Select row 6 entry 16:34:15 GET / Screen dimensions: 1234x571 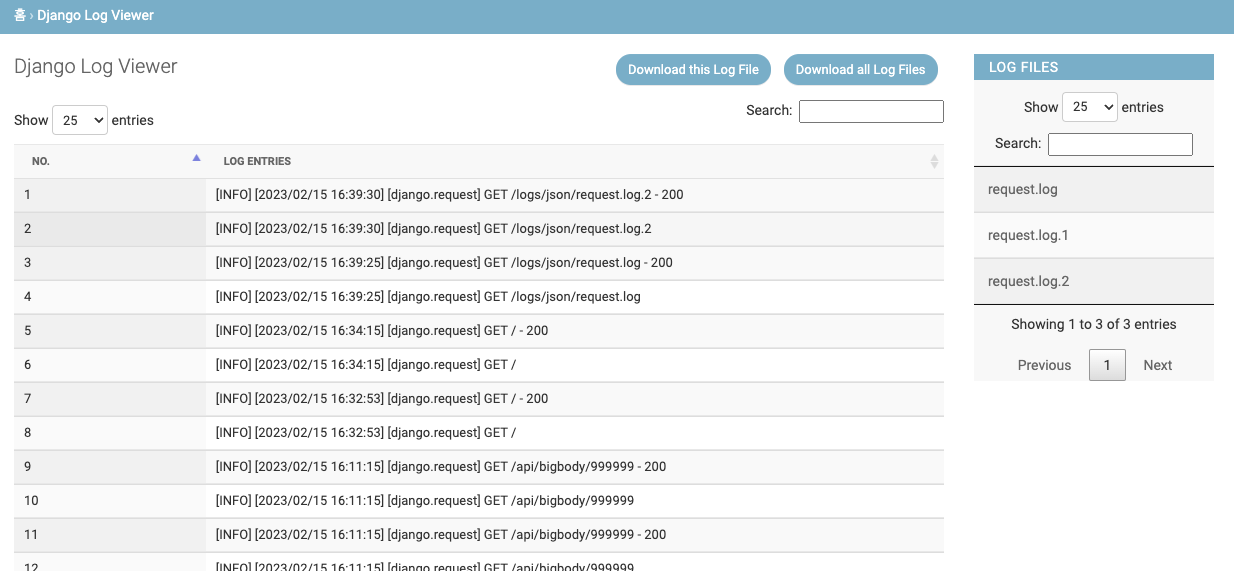575,365
